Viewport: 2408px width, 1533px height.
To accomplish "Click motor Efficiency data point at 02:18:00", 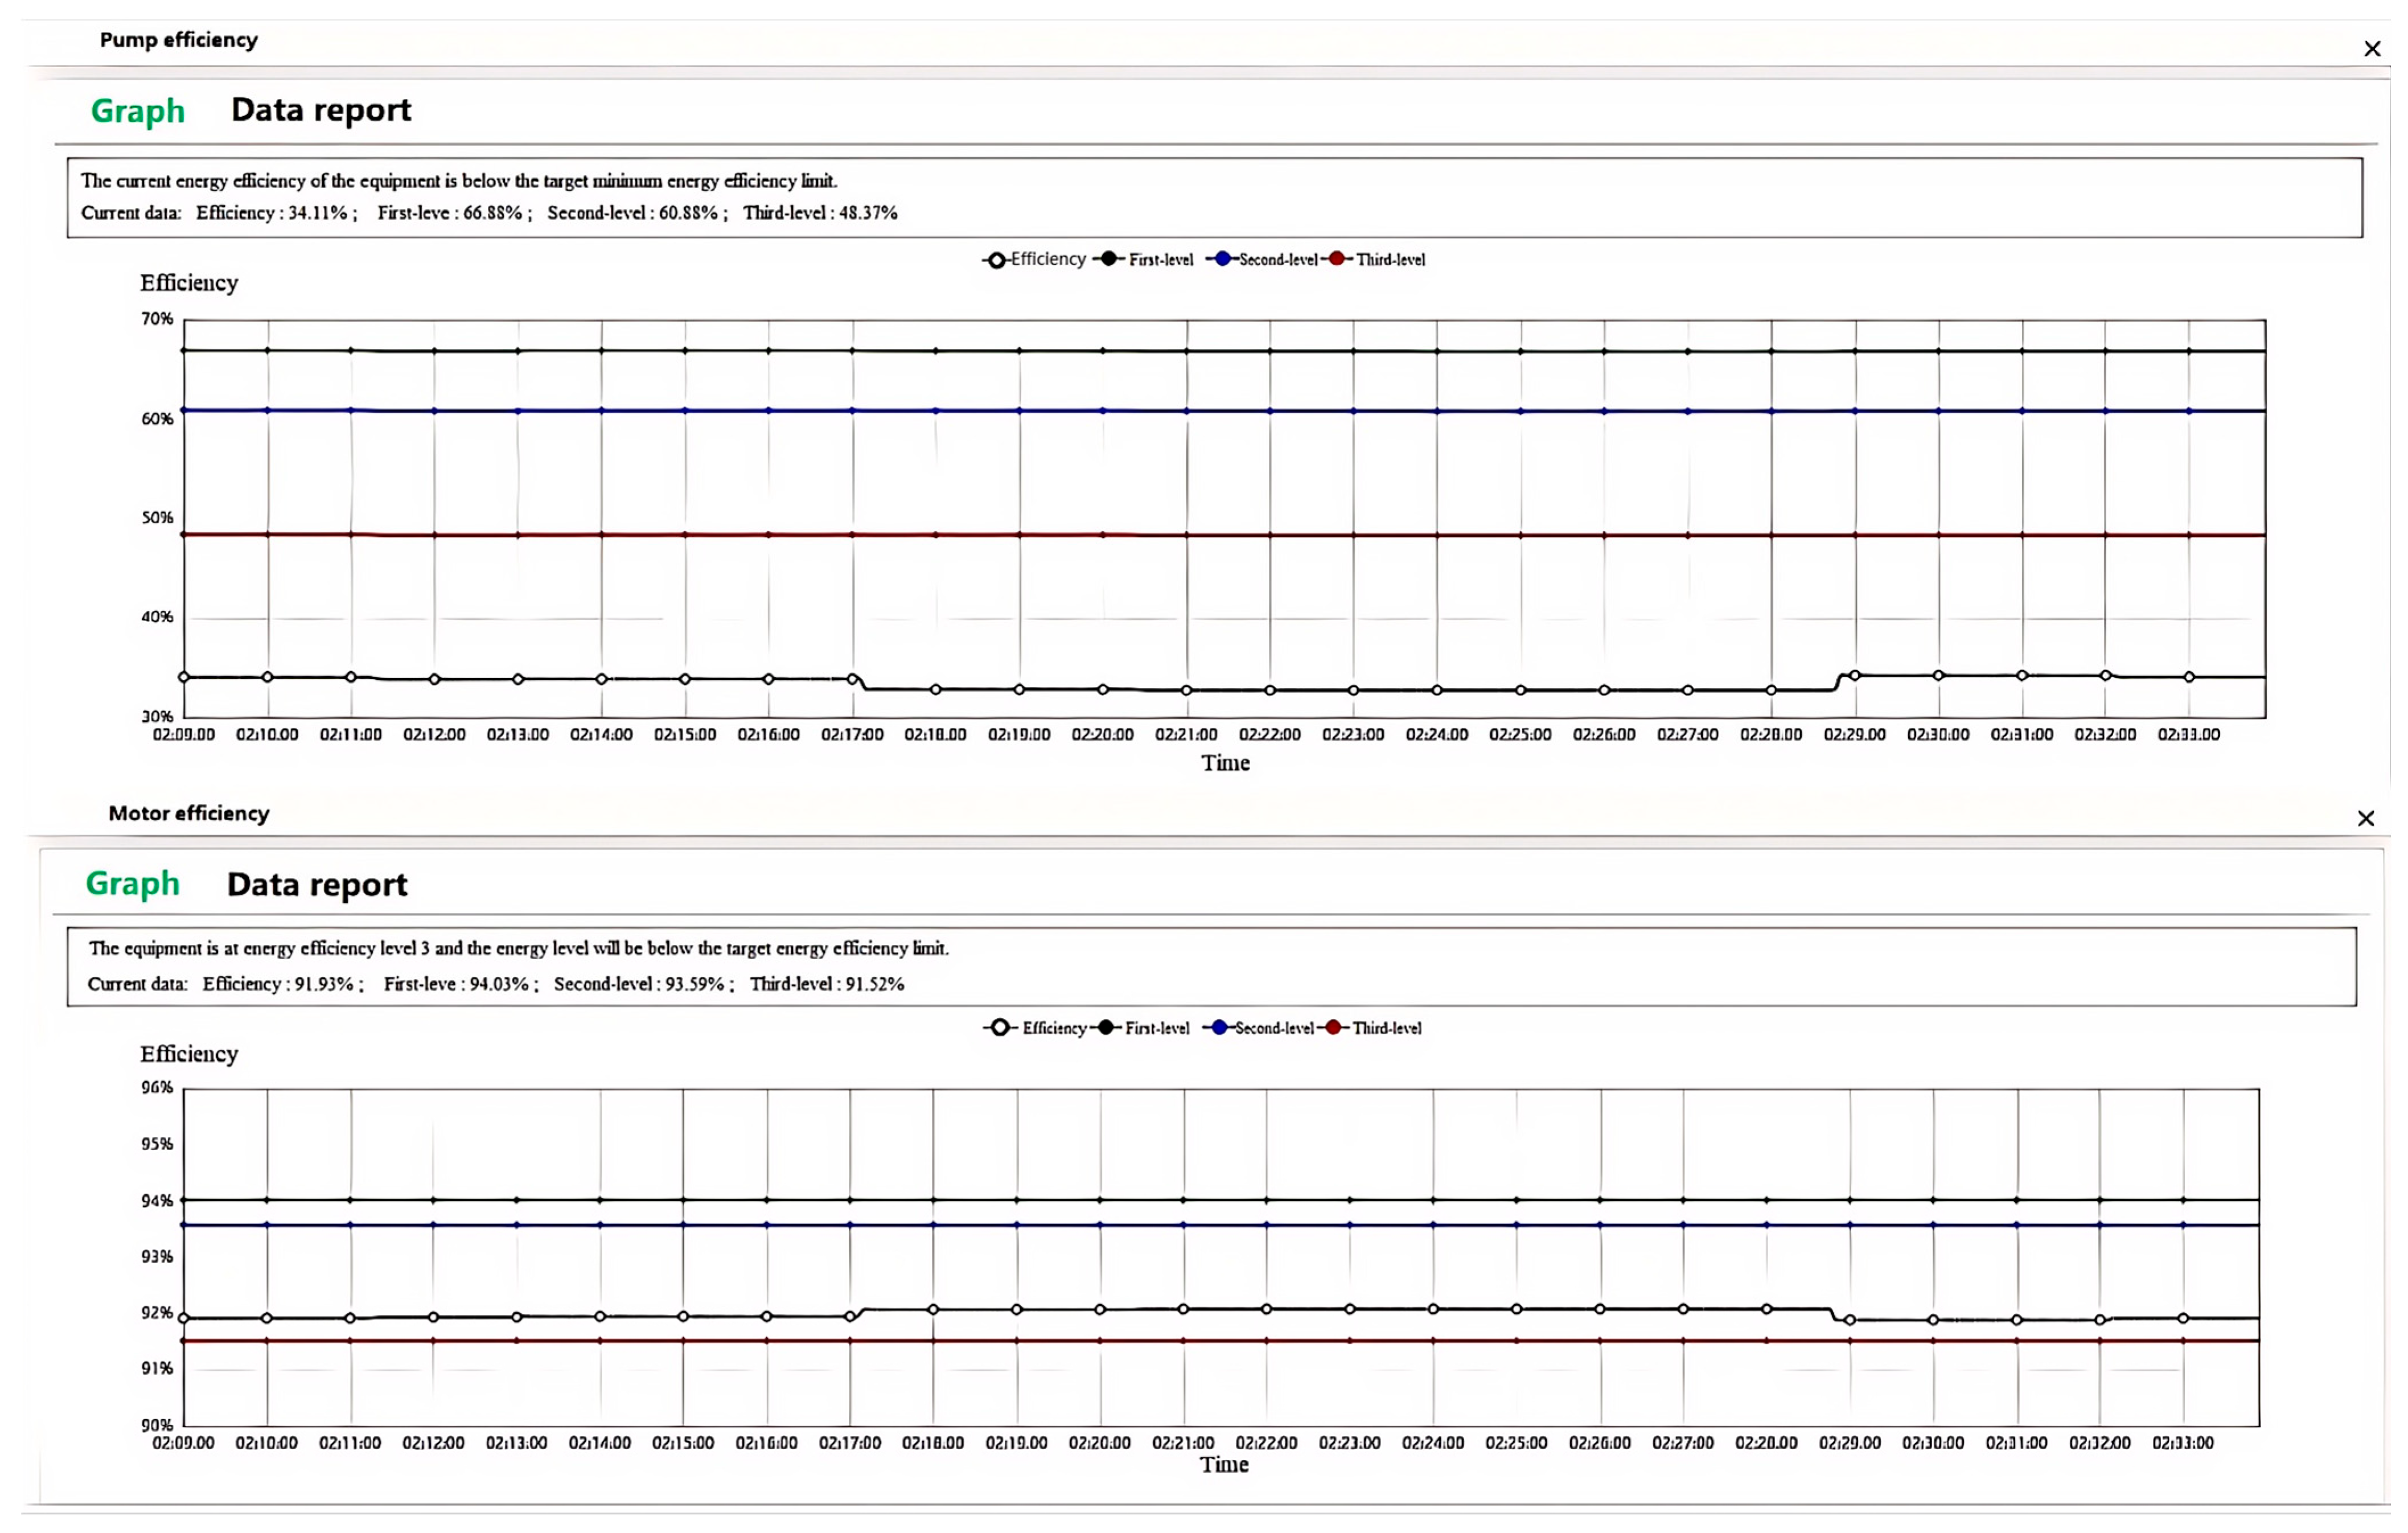I will [x=933, y=1310].
